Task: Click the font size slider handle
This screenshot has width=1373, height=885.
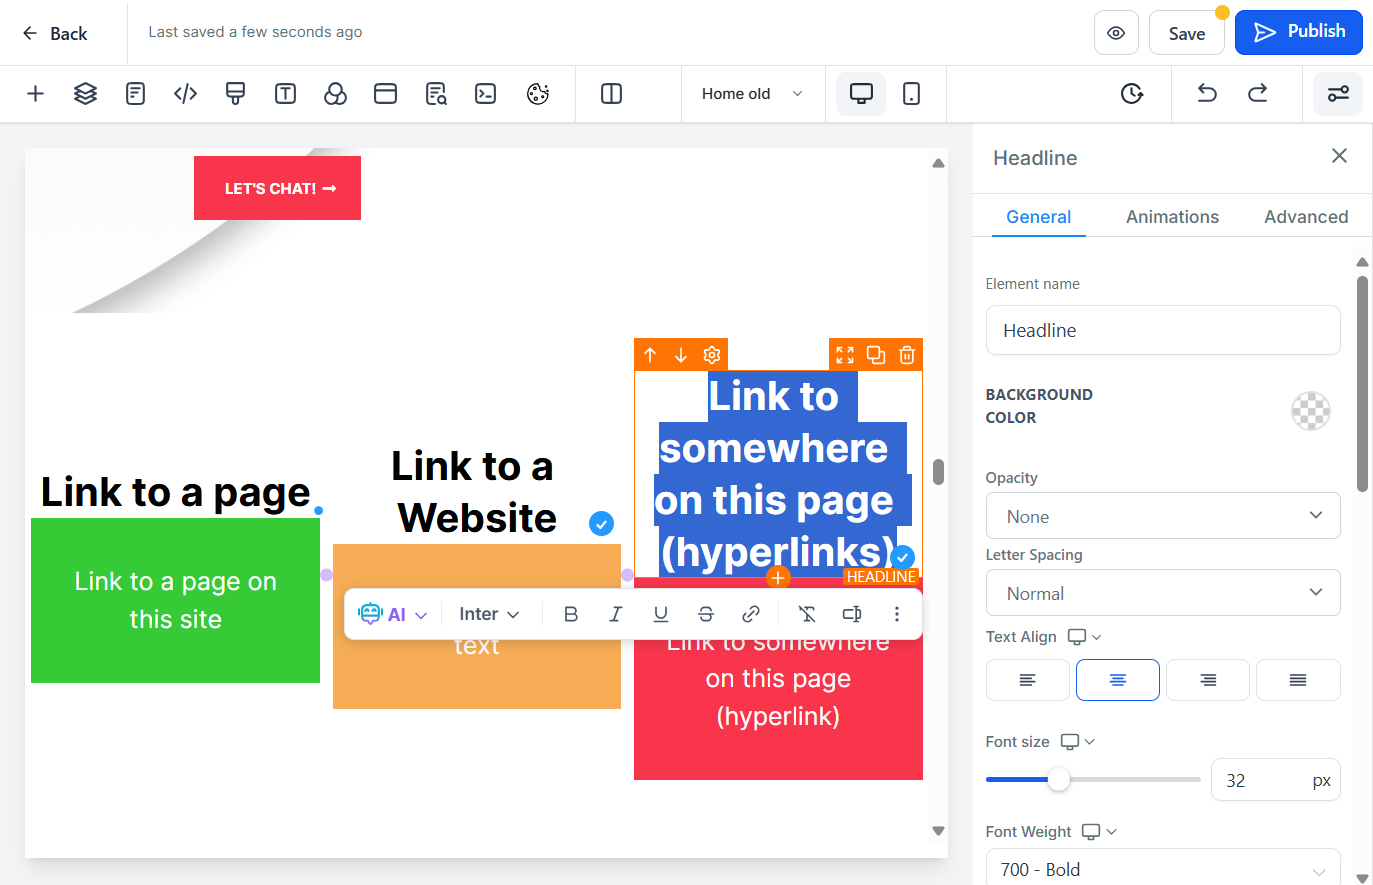Action: coord(1058,779)
